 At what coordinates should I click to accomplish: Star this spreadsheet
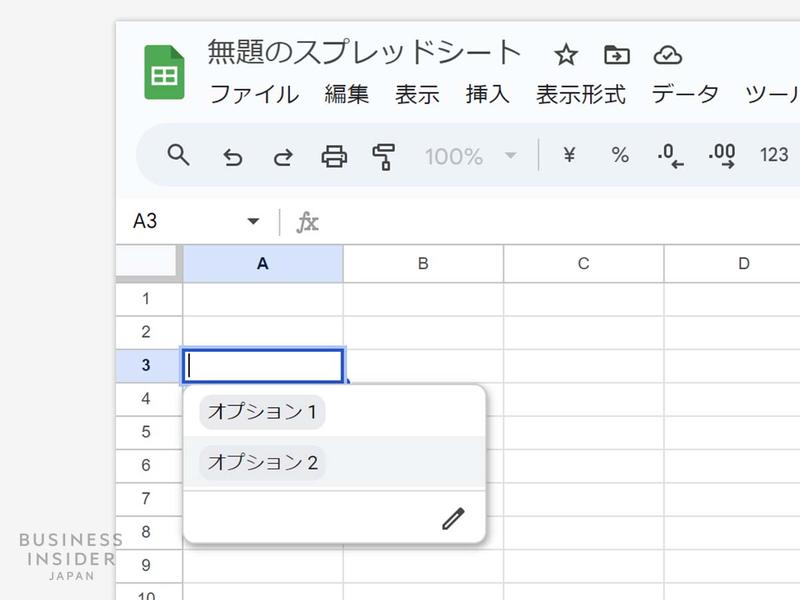pyautogui.click(x=566, y=55)
